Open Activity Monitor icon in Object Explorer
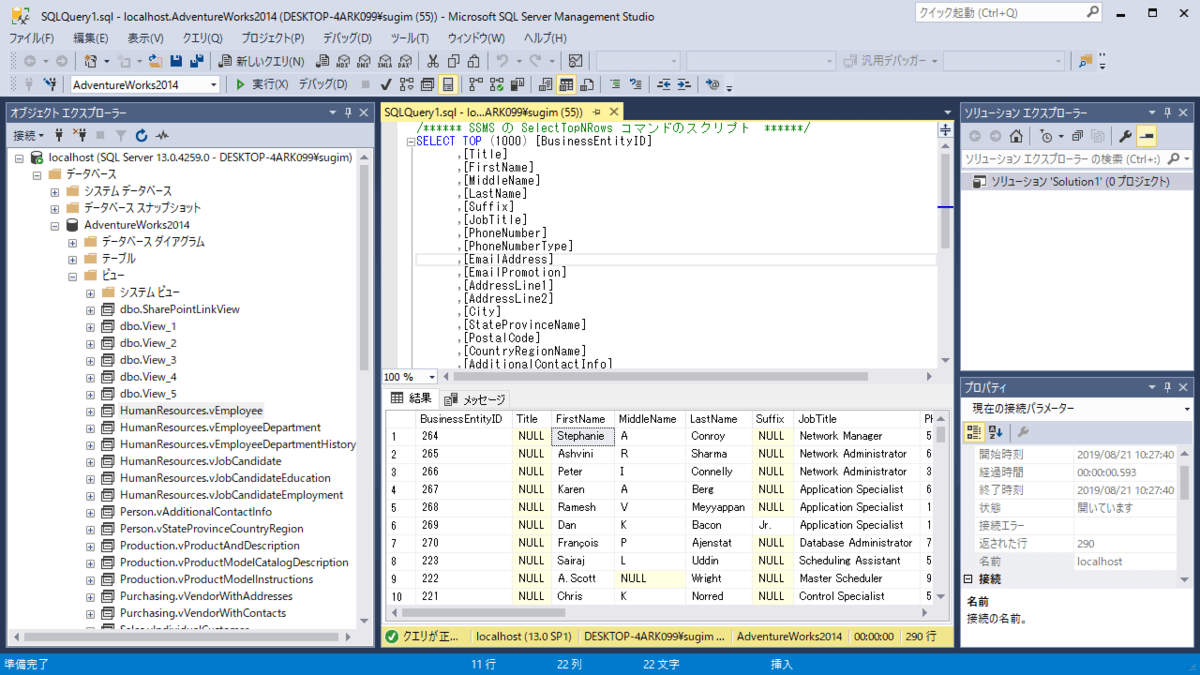Screen dimensions: 1200x675 161,135
